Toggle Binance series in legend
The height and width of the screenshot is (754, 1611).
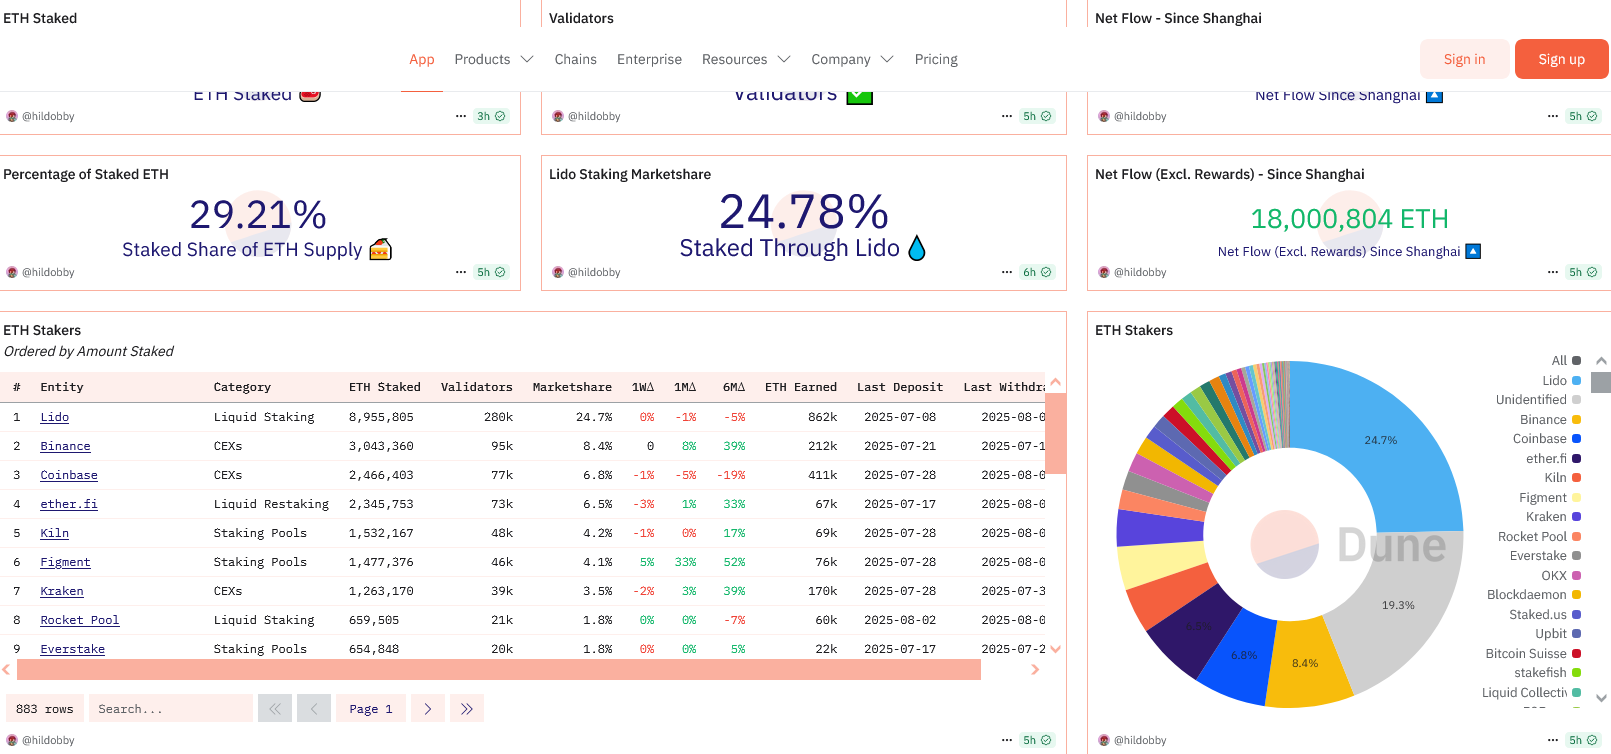click(1550, 419)
